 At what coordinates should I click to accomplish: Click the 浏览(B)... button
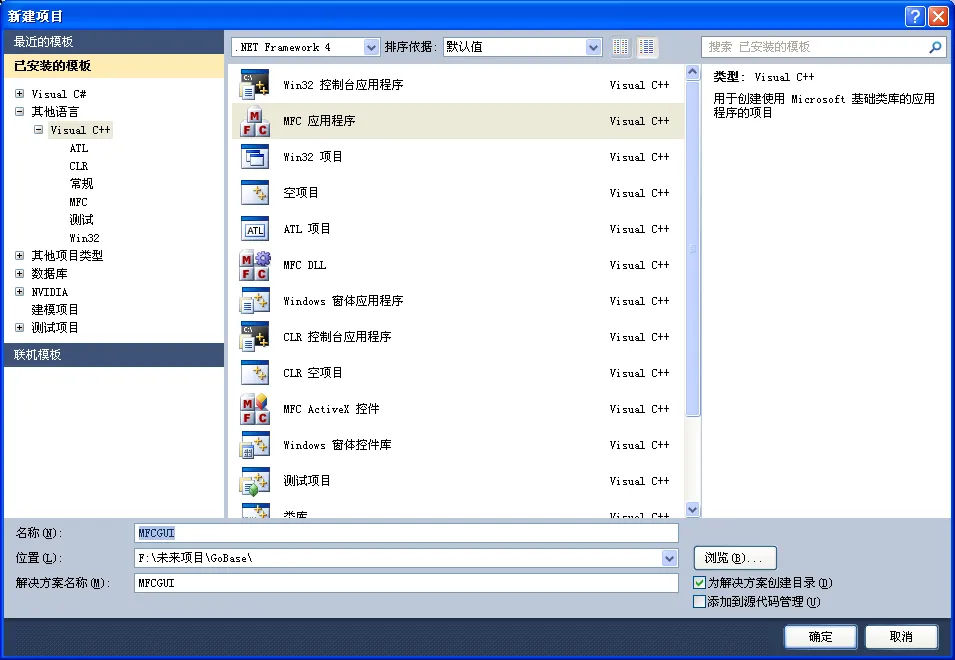pos(735,558)
